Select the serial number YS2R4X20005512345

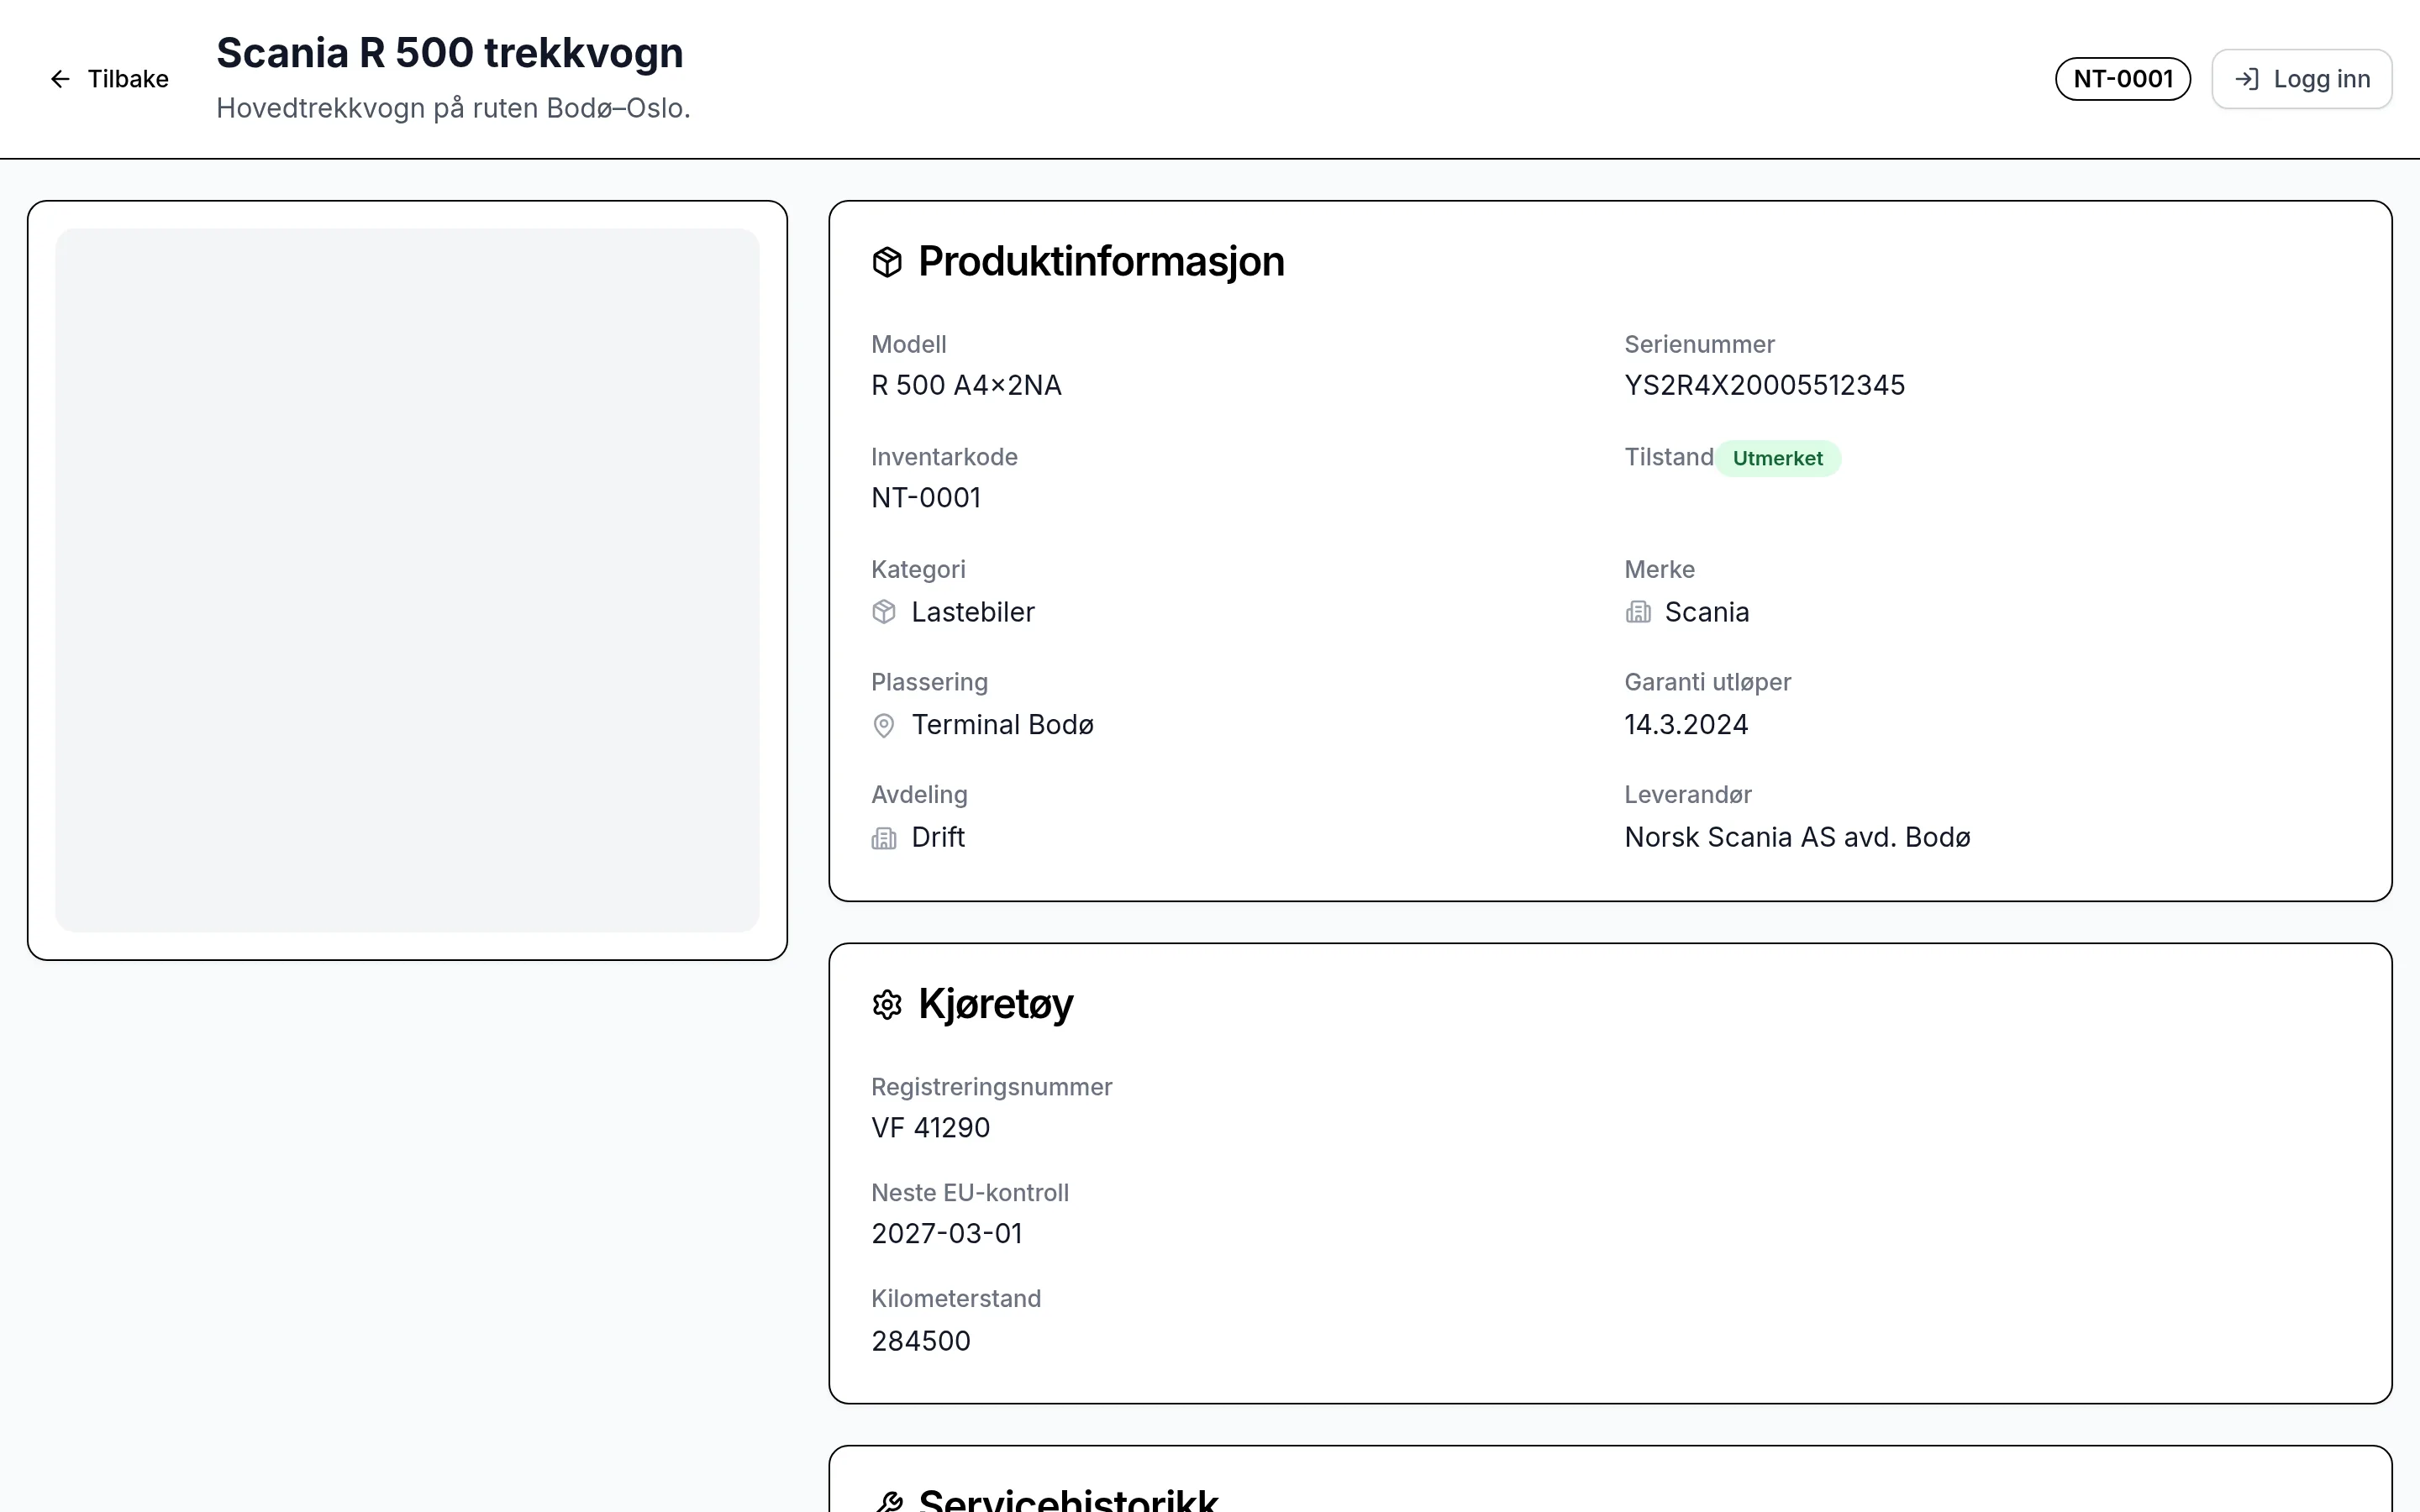coord(1764,385)
